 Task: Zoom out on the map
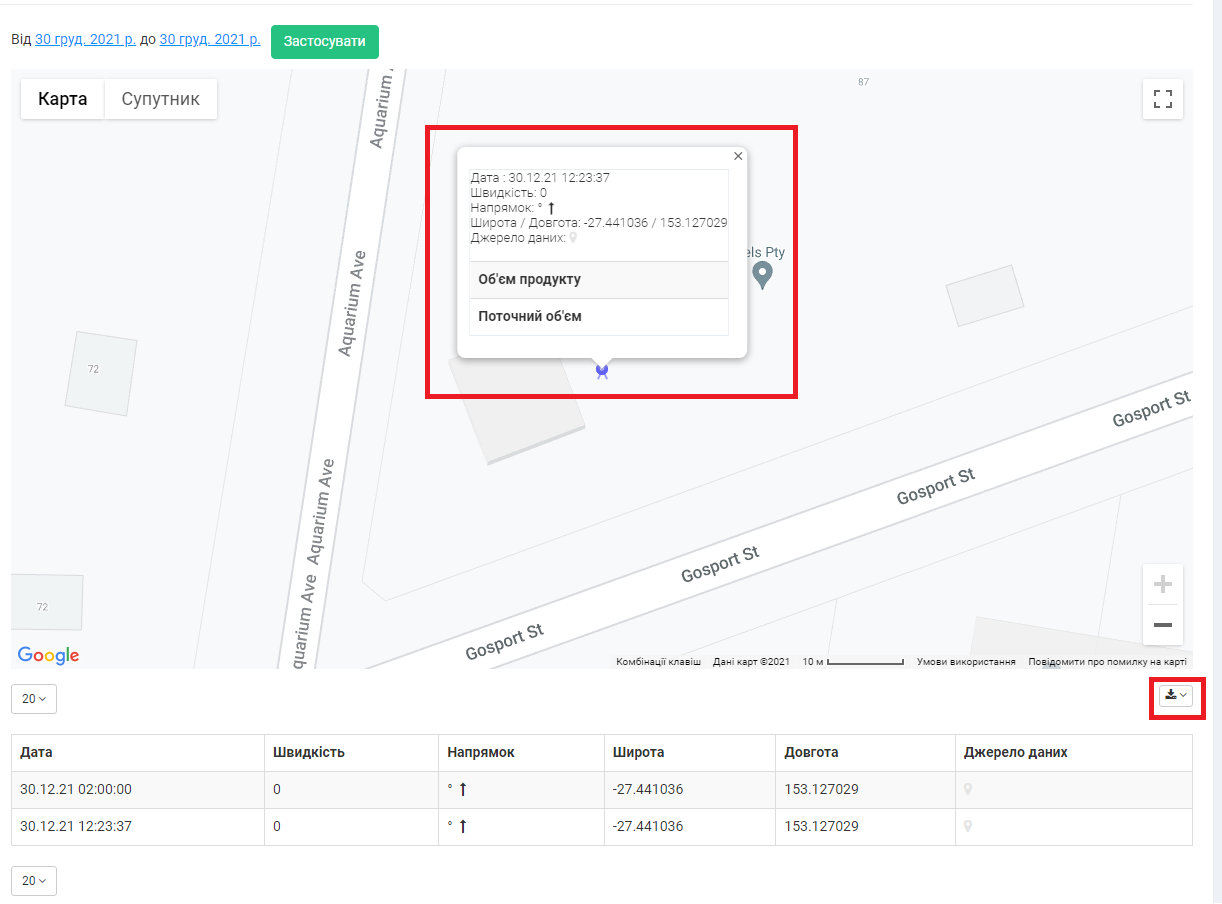(x=1162, y=625)
